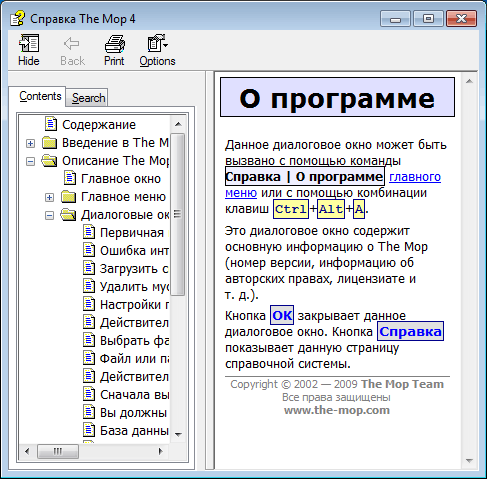Screen dimensions: 487x479
Task: Click the page icon beside Загрузить с
Action: click(x=89, y=268)
